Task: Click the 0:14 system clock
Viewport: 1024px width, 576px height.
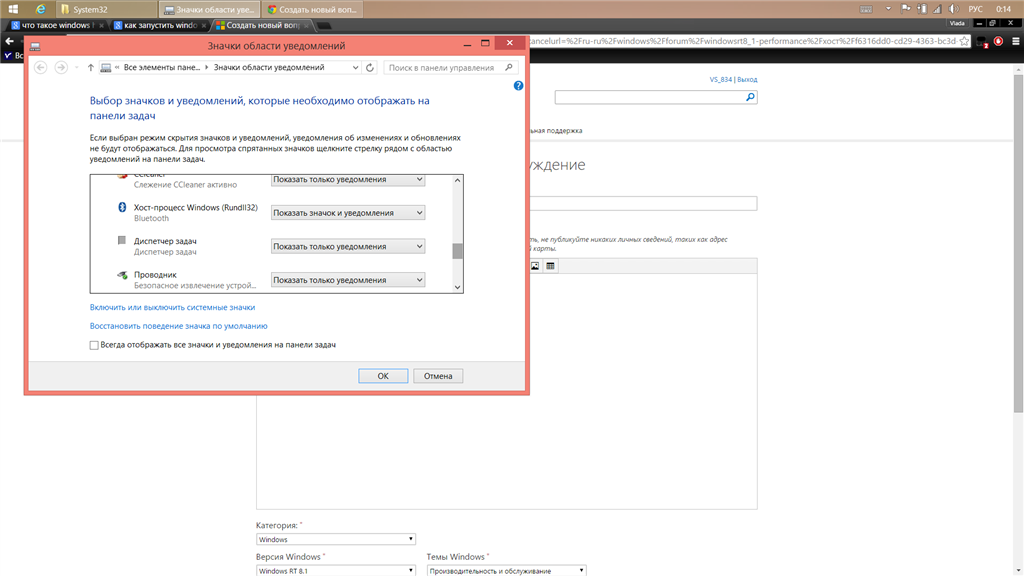Action: point(1004,9)
